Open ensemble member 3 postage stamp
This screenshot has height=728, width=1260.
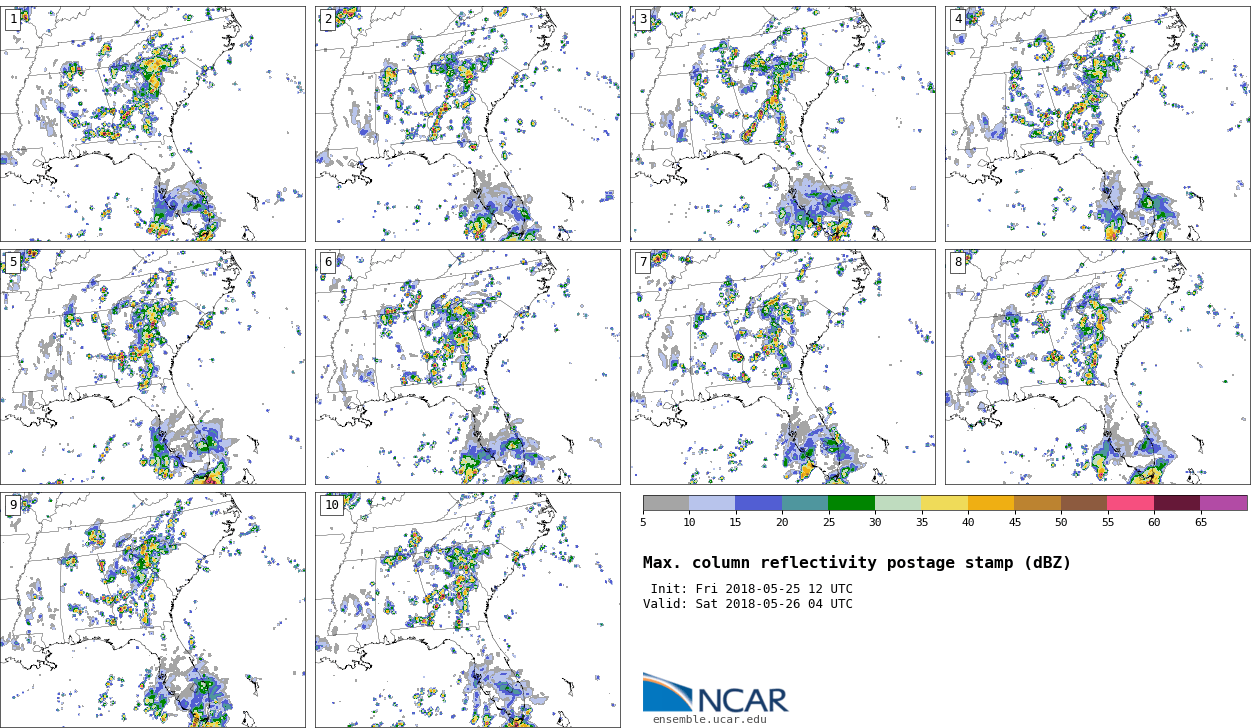(x=782, y=124)
